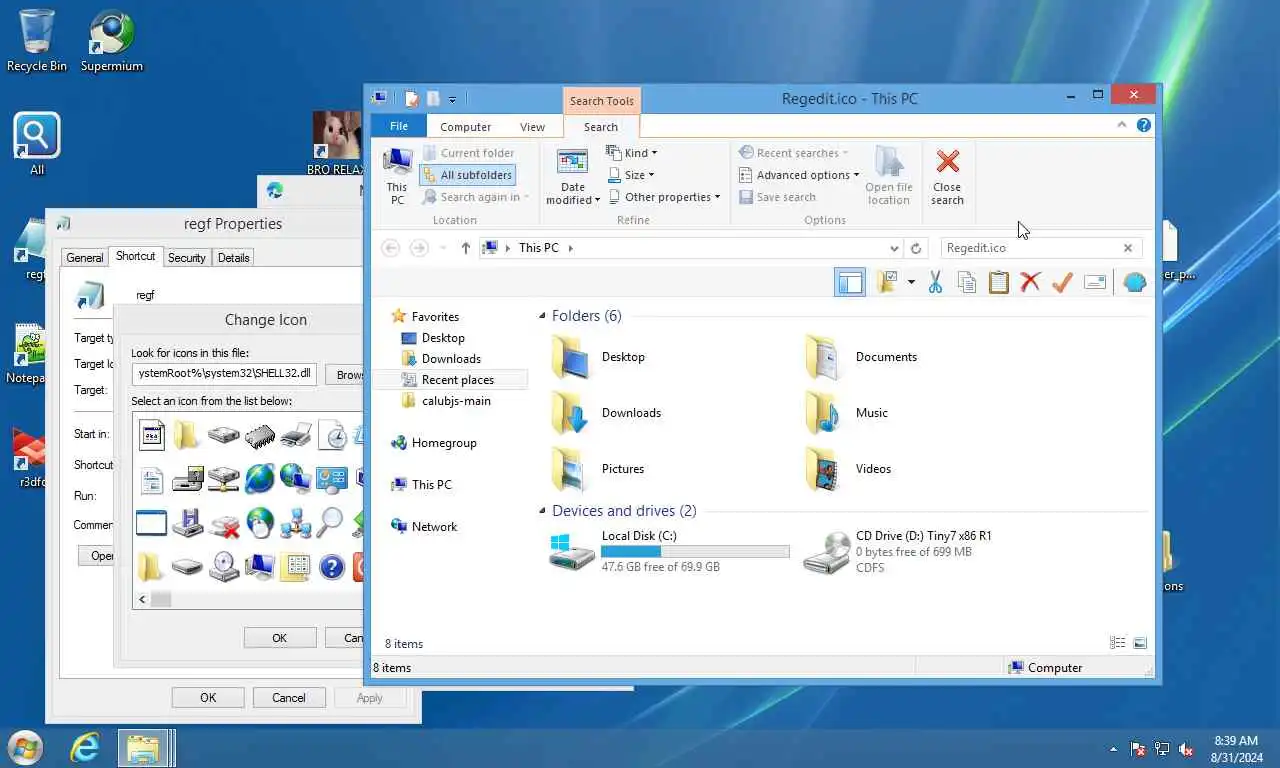1280x768 pixels.
Task: Click the Windows Start orb
Action: click(x=25, y=748)
